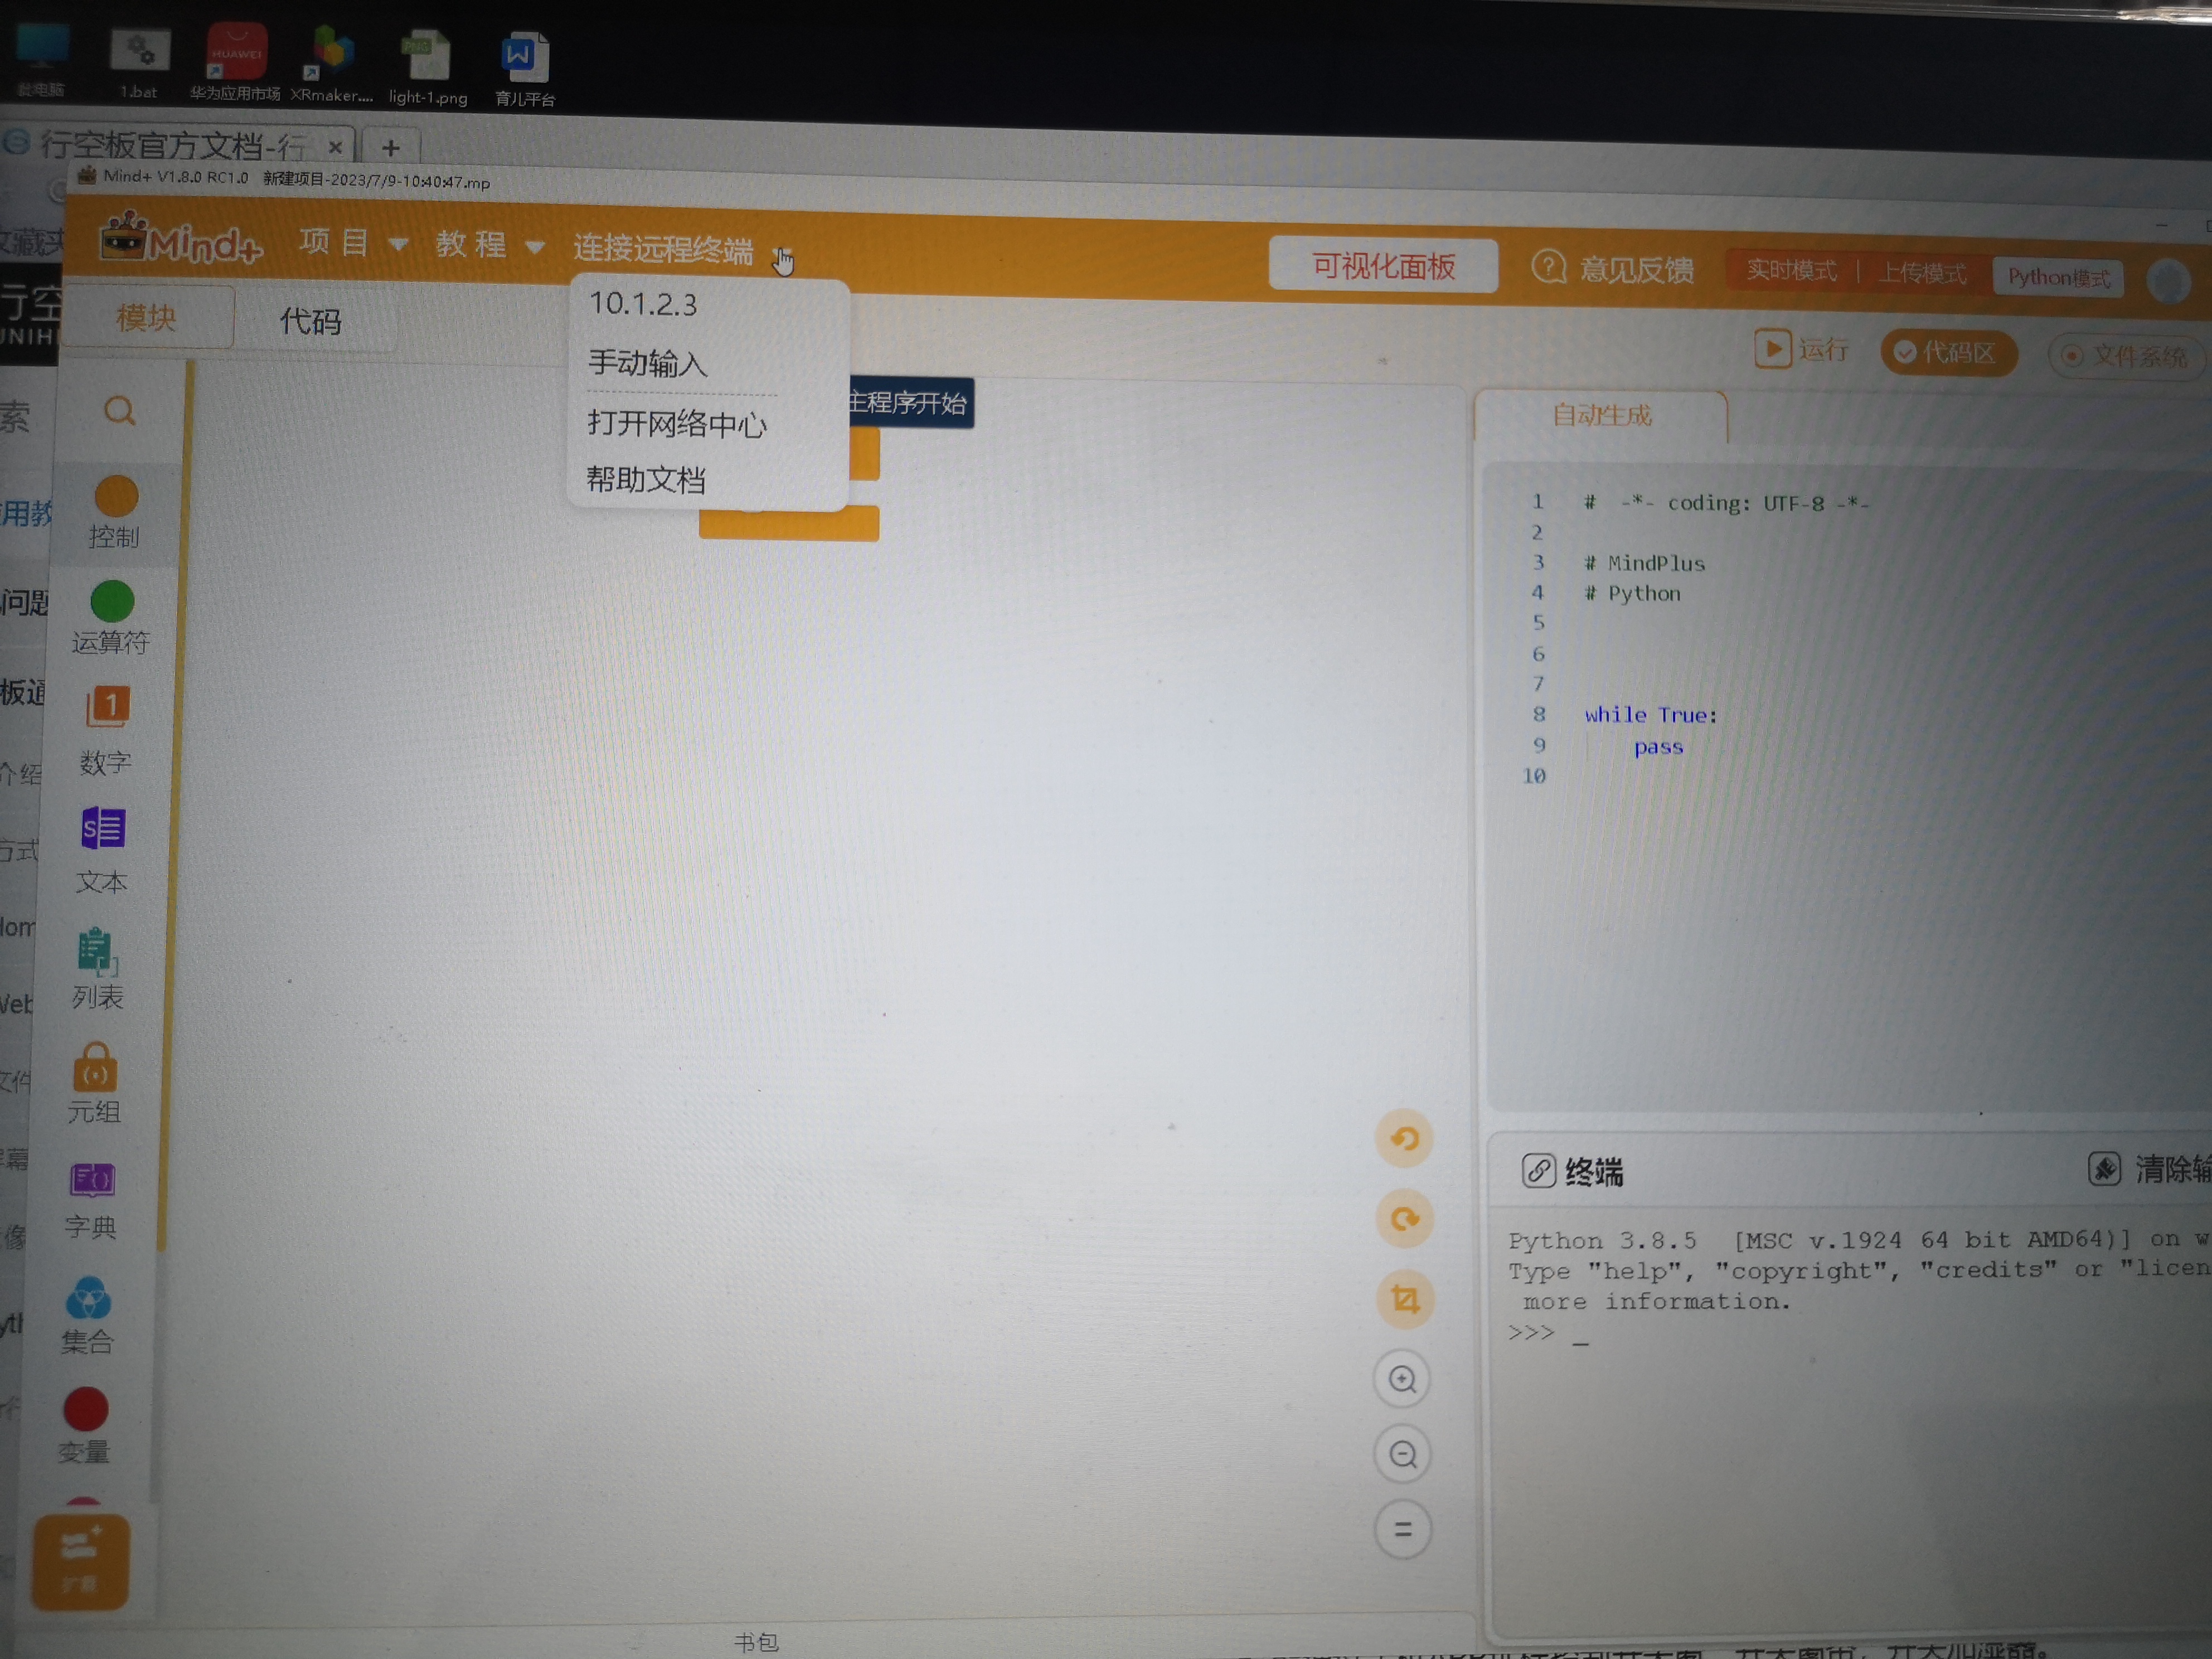Open the extensions library button
The width and height of the screenshot is (2212, 1659).
(80, 1563)
